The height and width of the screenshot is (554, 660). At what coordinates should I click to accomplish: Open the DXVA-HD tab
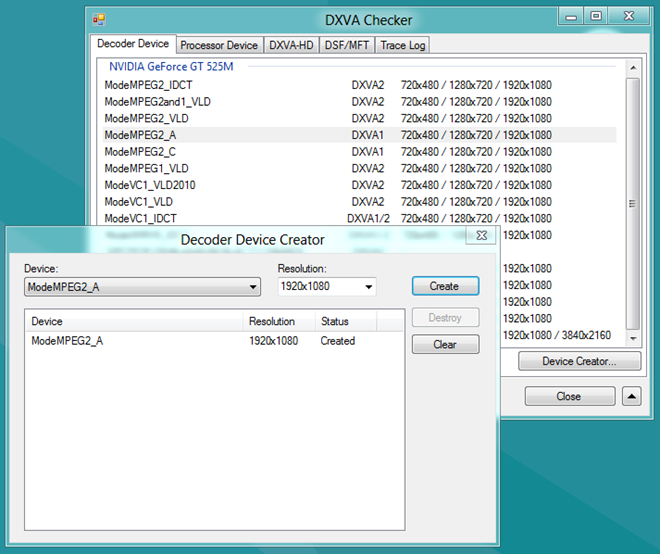pyautogui.click(x=290, y=45)
